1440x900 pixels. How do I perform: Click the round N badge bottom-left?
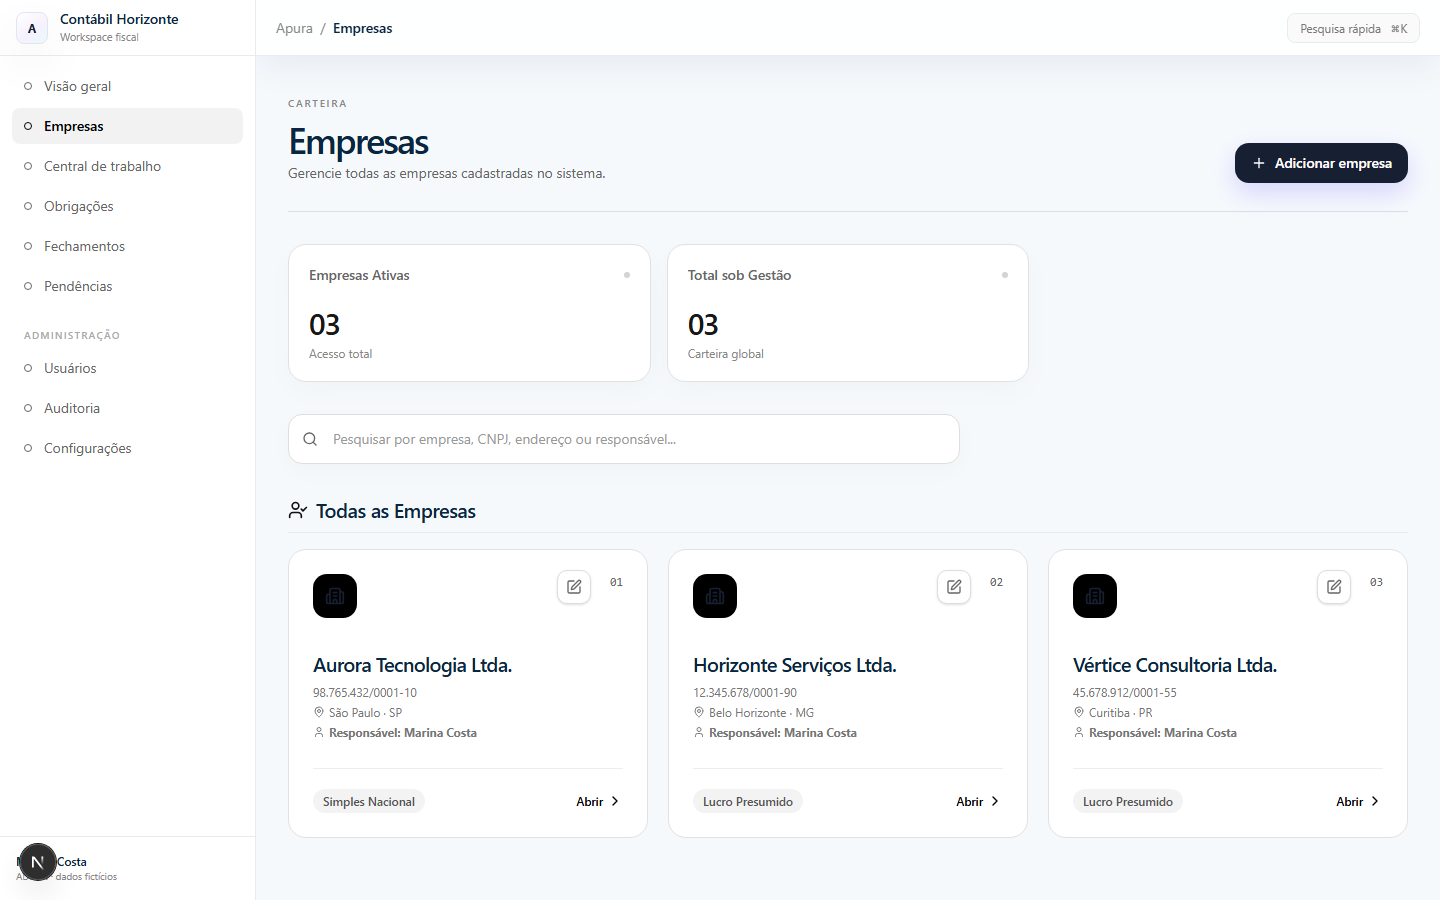pos(38,862)
